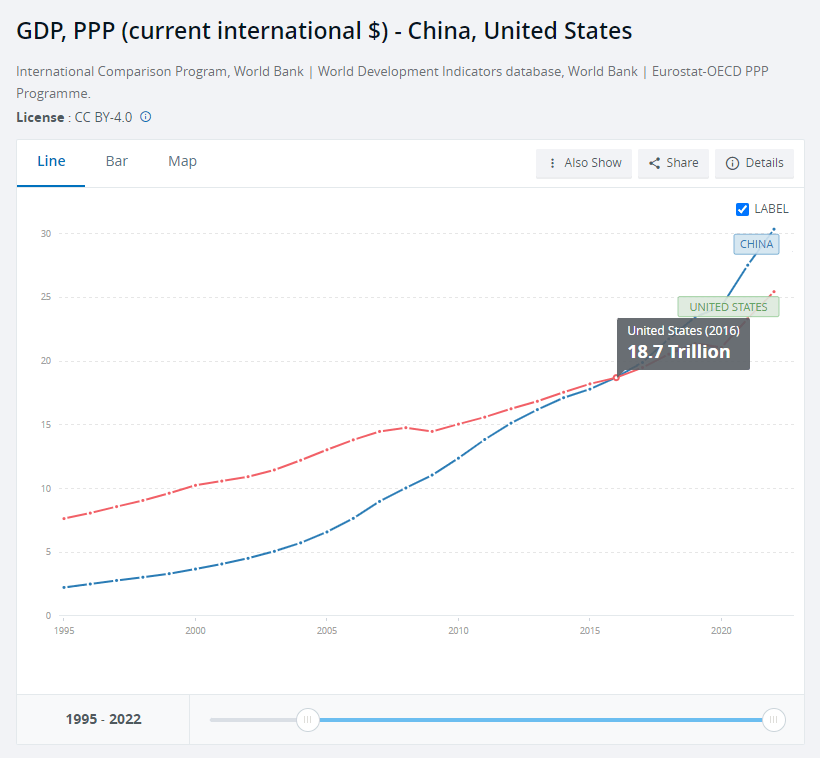Open the Details button
This screenshot has height=758, width=820.
pyautogui.click(x=754, y=163)
